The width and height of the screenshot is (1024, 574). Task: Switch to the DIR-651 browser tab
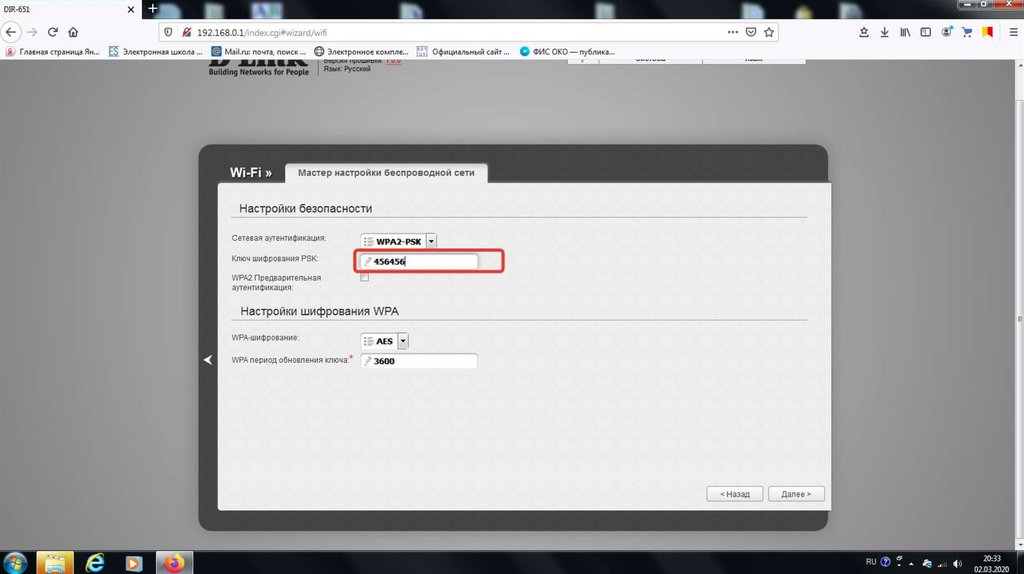click(x=60, y=8)
